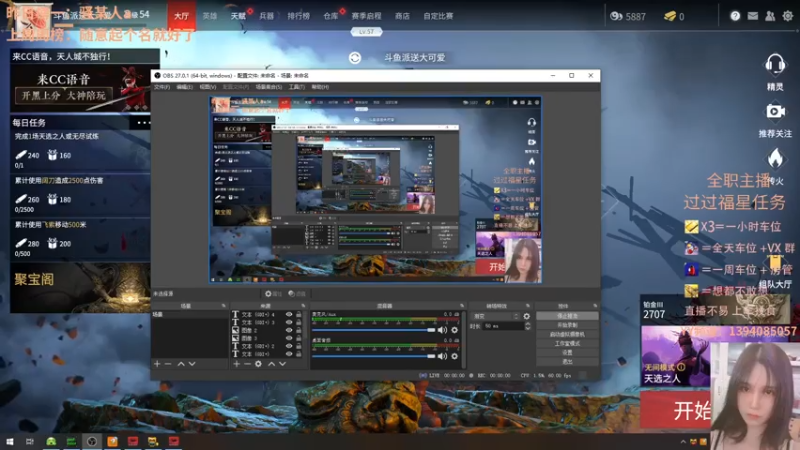
Task: Open the 帮助(H) menu in OBS
Action: (x=320, y=87)
